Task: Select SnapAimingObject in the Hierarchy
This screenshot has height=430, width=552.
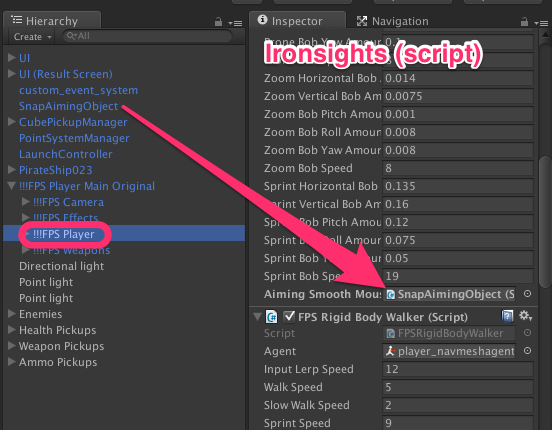Action: point(68,106)
